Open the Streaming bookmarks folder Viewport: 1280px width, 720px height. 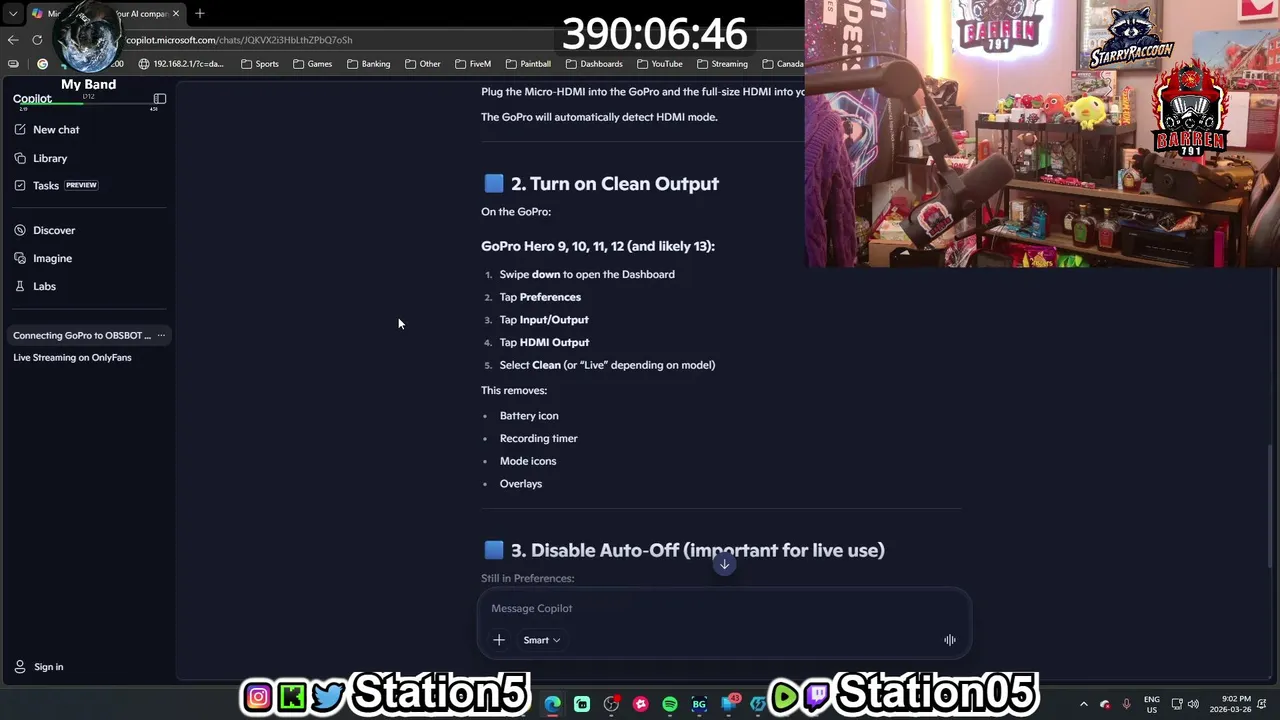click(722, 64)
